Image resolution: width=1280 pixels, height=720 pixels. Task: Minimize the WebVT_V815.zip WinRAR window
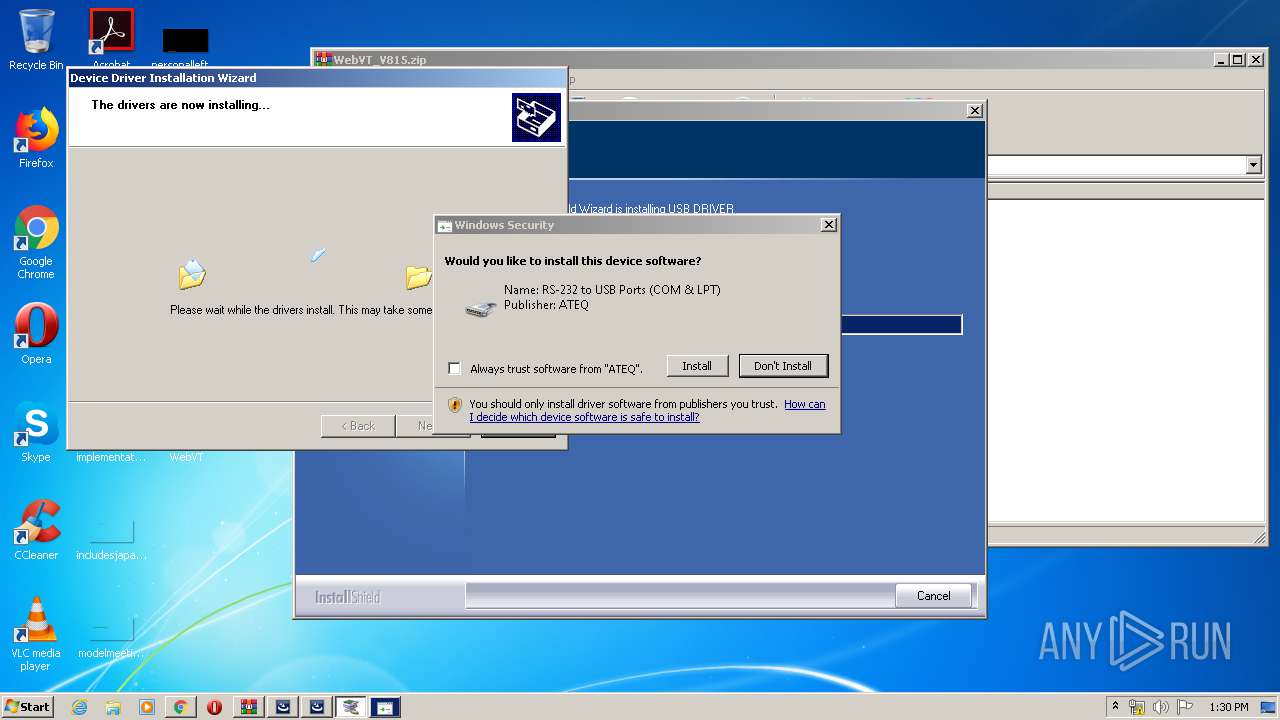point(1222,60)
